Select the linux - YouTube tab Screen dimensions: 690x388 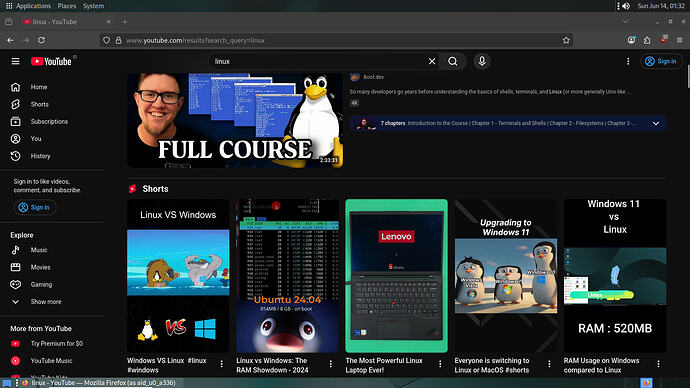(67, 22)
